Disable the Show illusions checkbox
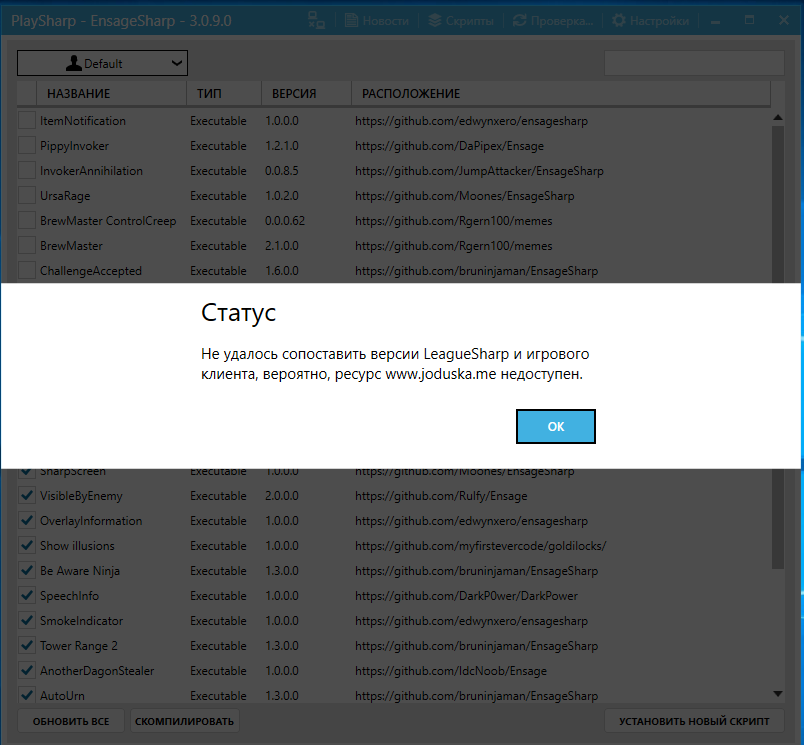Viewport: 804px width, 745px height. [27, 546]
